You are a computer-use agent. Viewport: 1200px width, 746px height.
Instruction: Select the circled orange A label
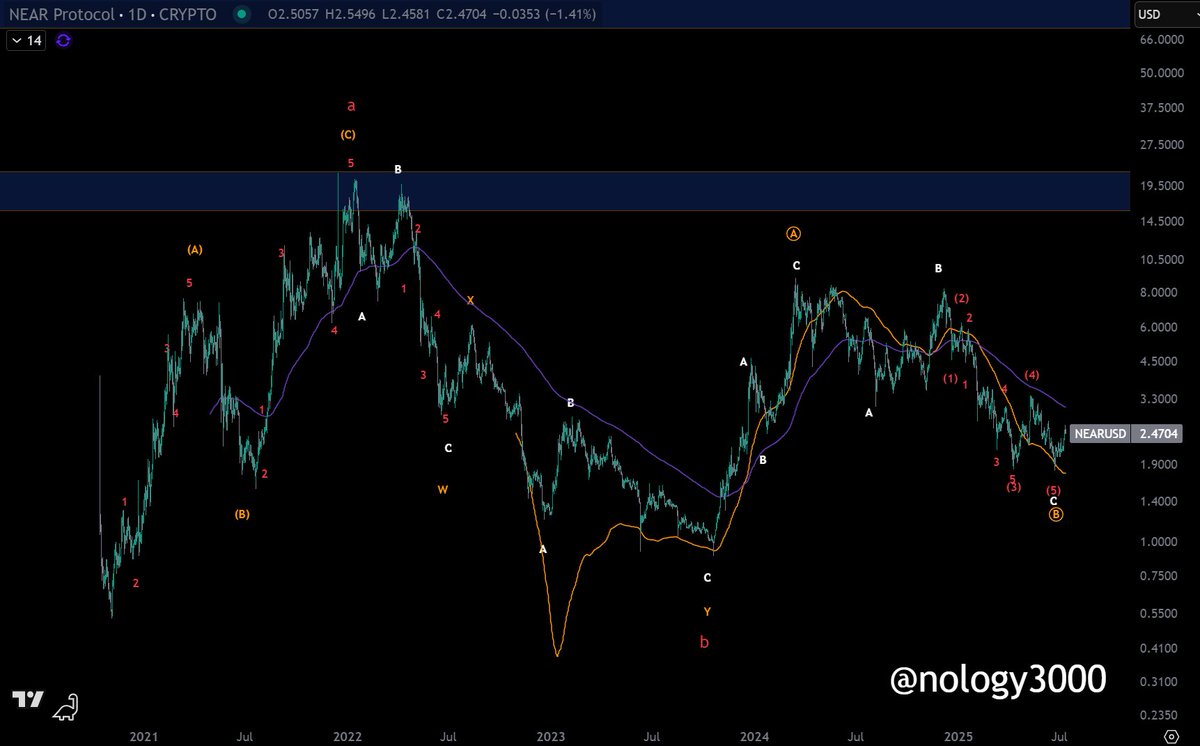794,233
